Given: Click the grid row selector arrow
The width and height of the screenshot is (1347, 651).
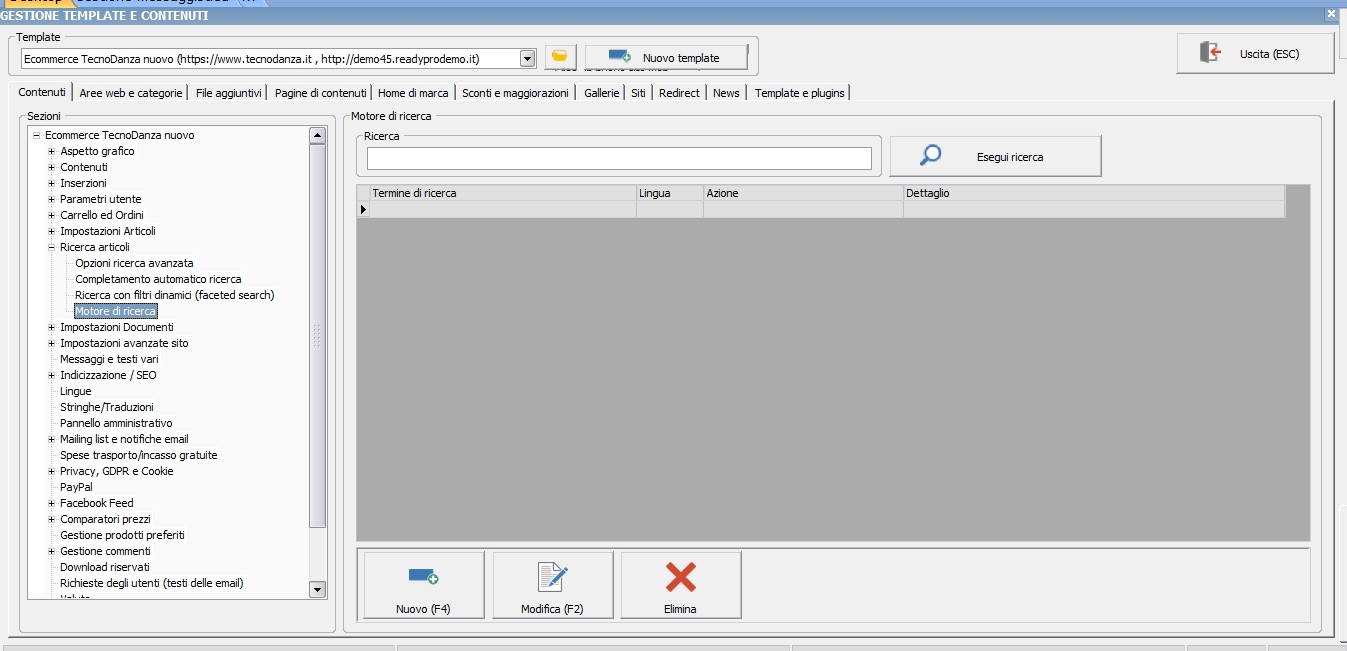Looking at the screenshot, I should [363, 209].
